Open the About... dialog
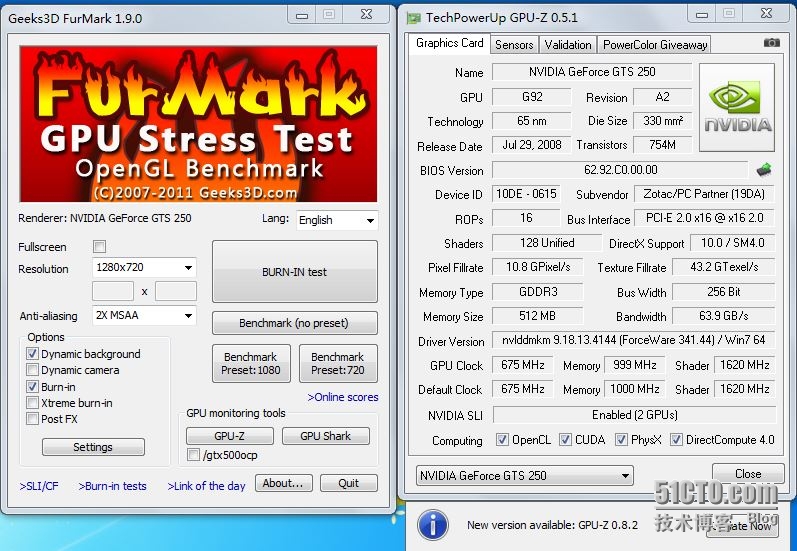The width and height of the screenshot is (797, 551). tap(284, 483)
